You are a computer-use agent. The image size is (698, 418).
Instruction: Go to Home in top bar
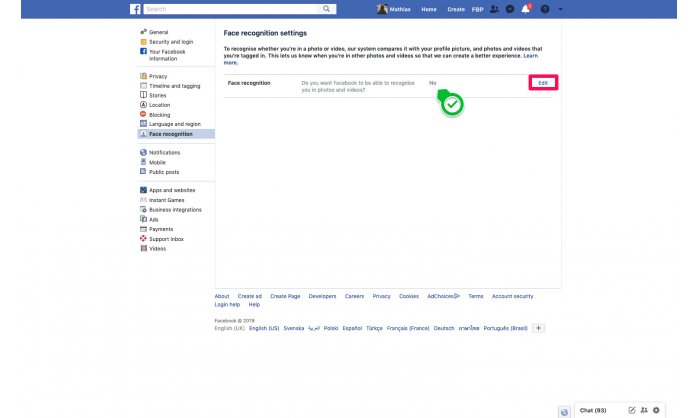click(x=429, y=9)
